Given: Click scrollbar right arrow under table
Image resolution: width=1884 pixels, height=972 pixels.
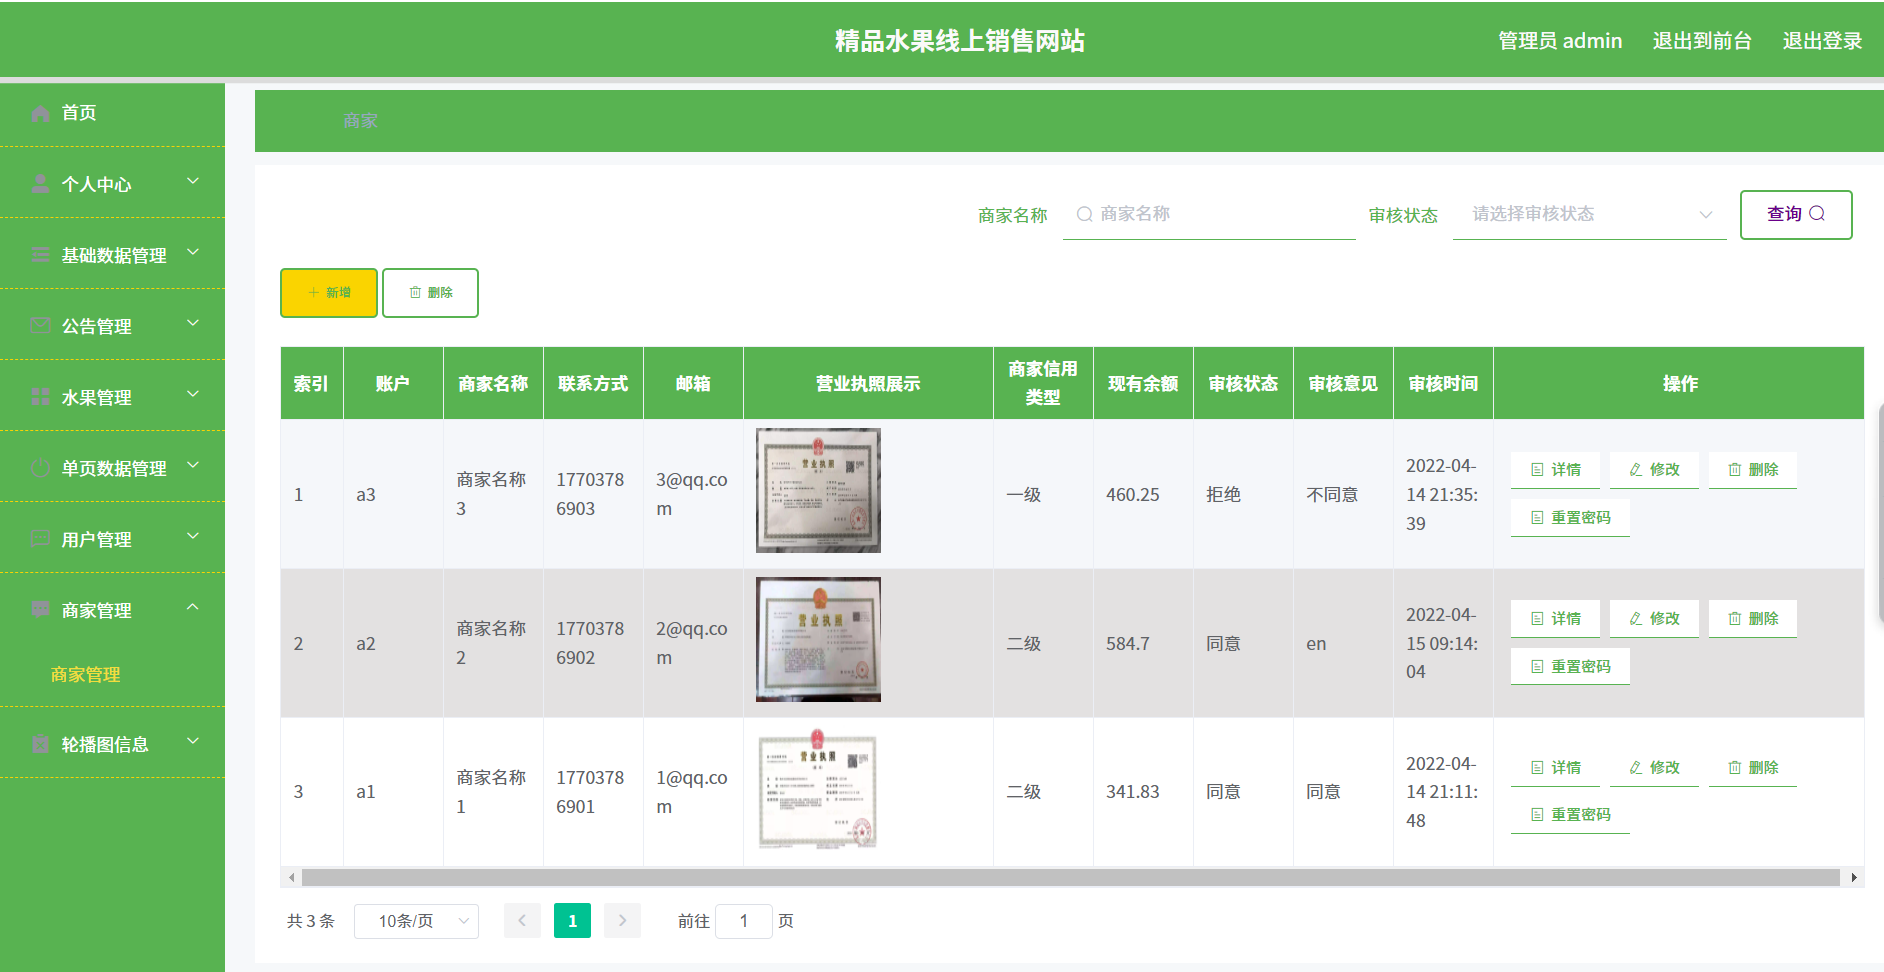Looking at the screenshot, I should point(1854,878).
